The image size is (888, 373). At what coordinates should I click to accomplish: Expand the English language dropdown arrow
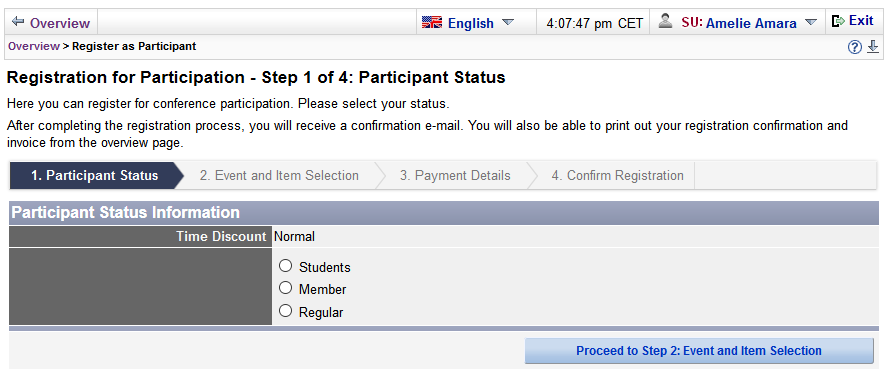pos(508,23)
